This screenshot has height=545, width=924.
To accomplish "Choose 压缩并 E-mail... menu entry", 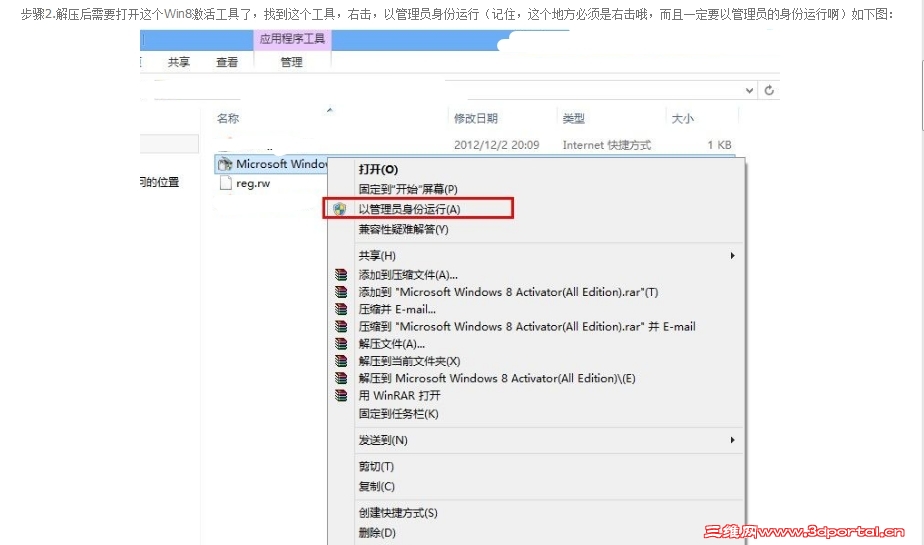I will click(397, 309).
